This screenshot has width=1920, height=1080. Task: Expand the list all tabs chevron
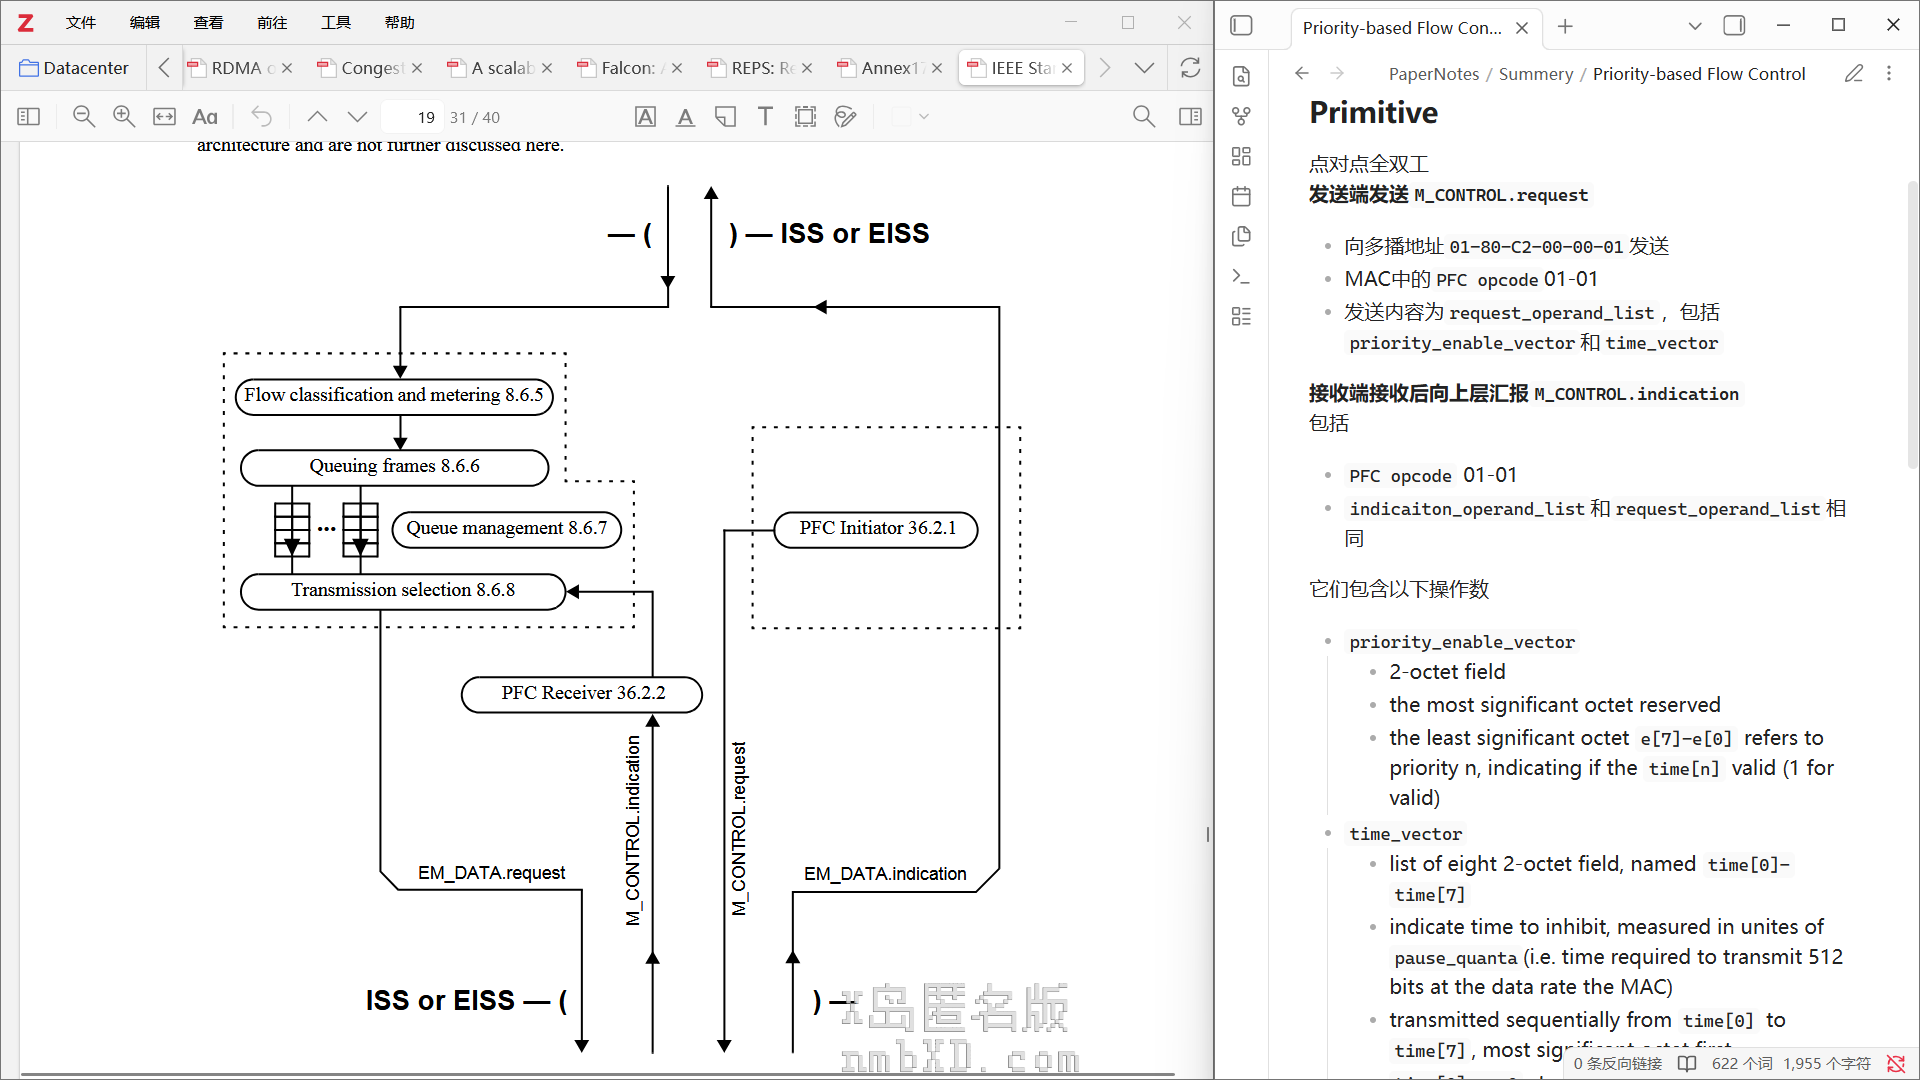point(1144,68)
